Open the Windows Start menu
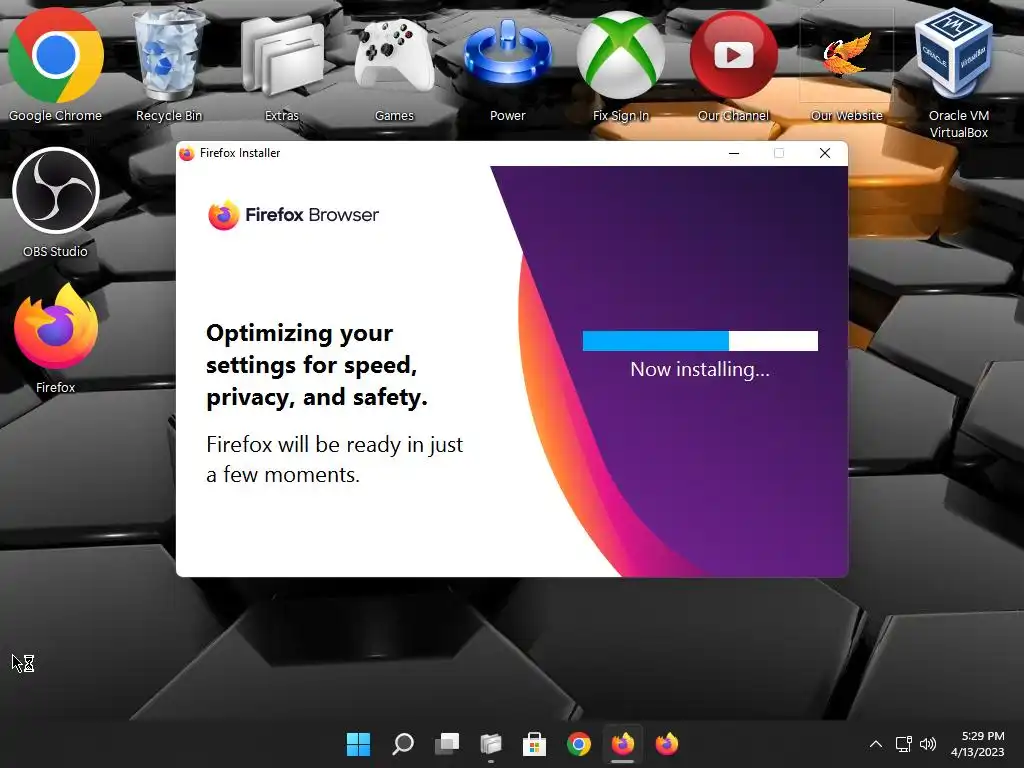 pos(358,744)
